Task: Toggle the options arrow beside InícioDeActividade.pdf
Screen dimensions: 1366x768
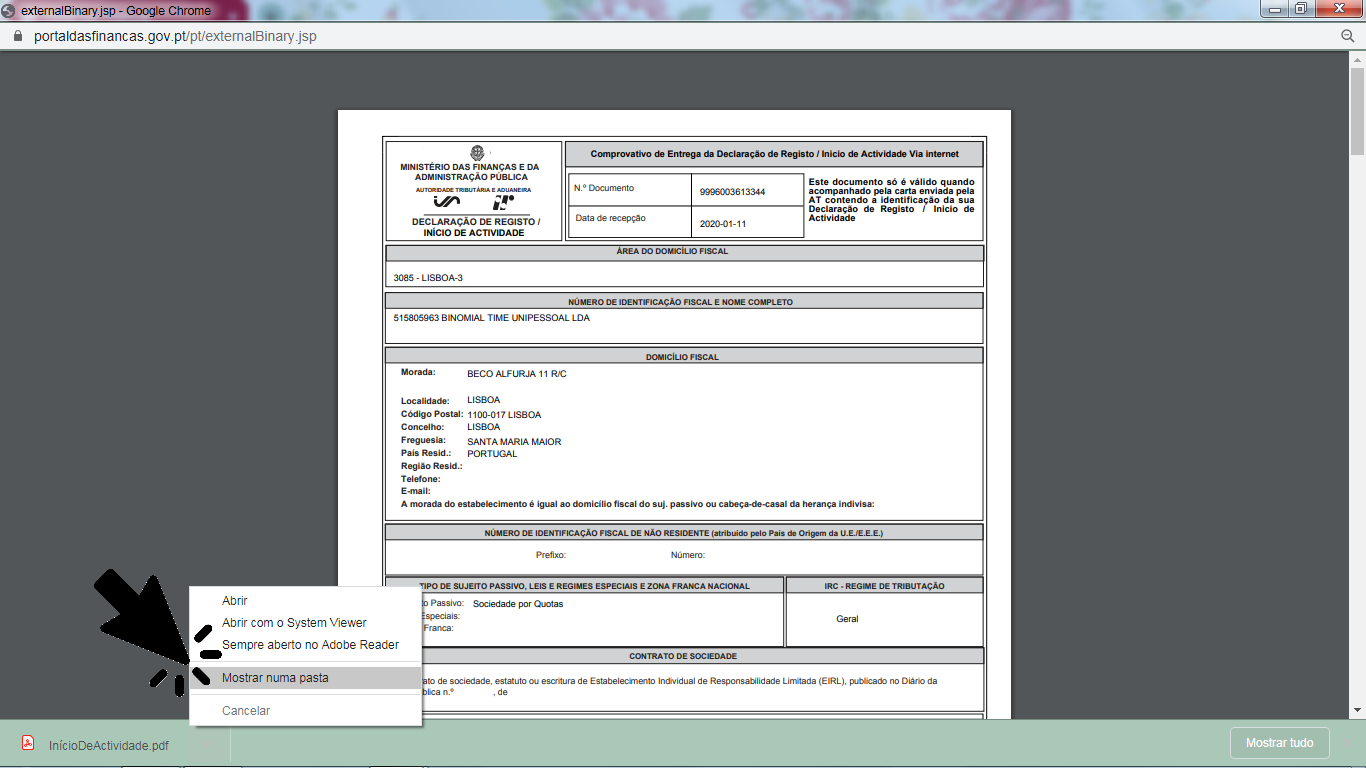Action: click(x=209, y=744)
